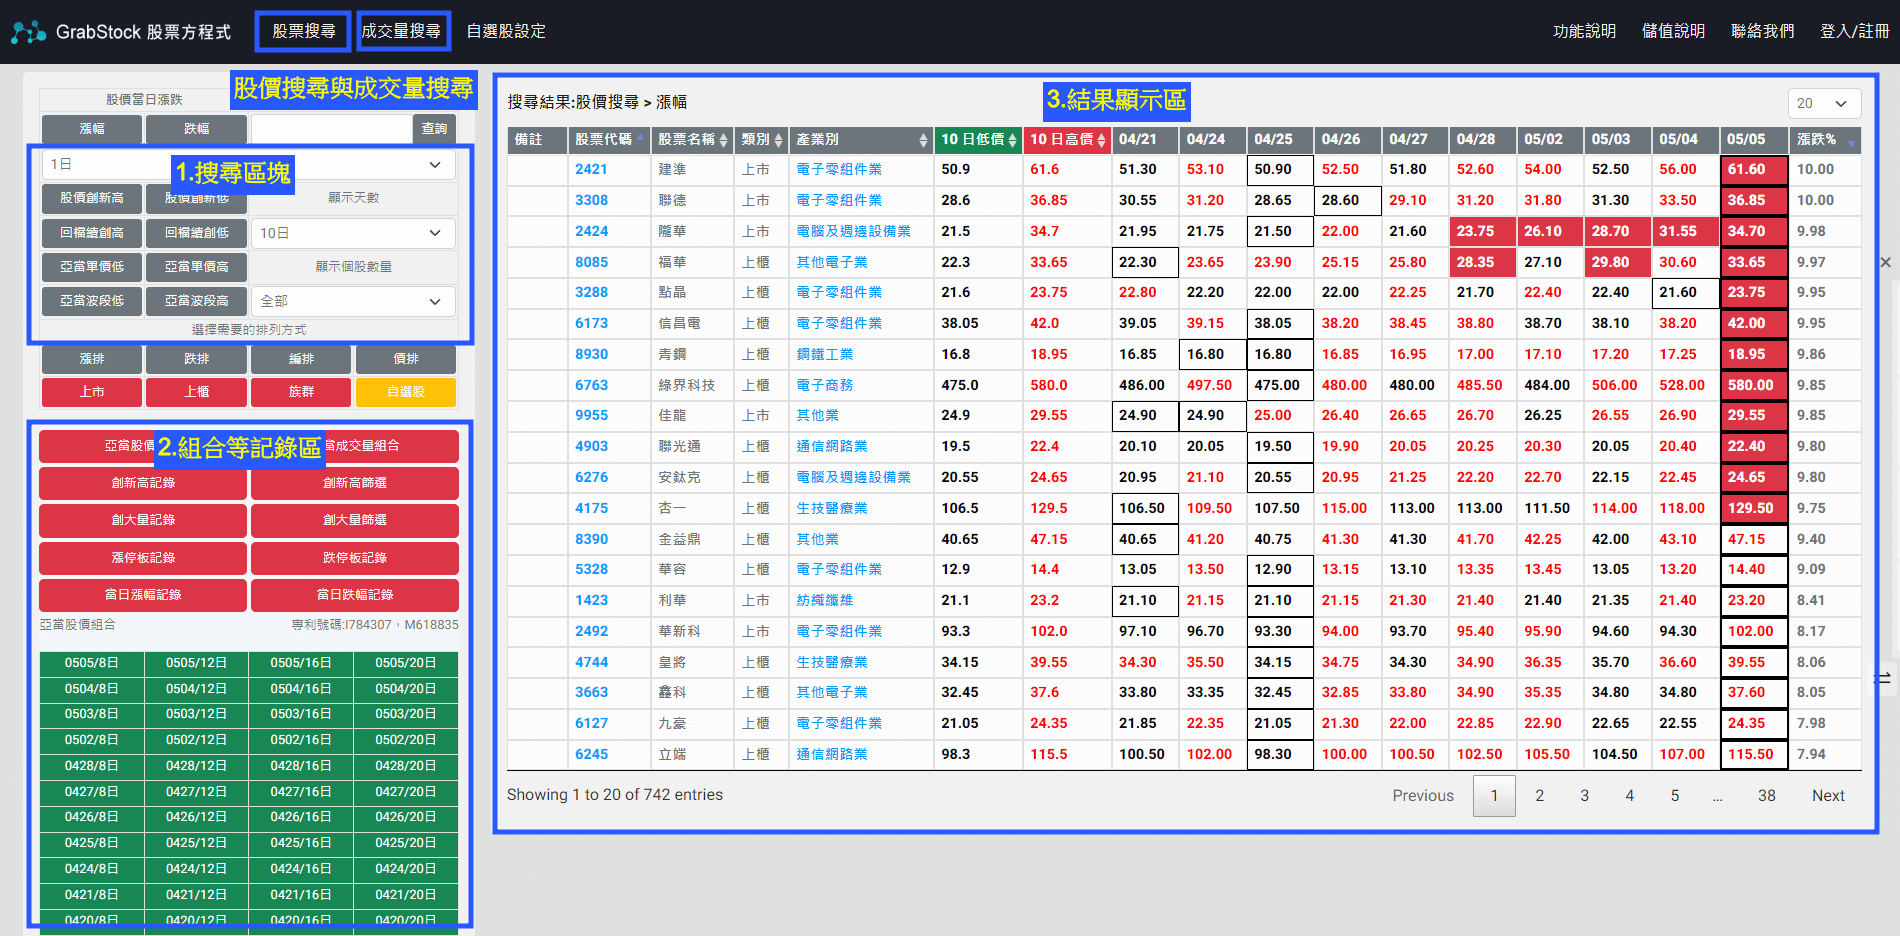Select 跌排 sort order

coord(196,359)
